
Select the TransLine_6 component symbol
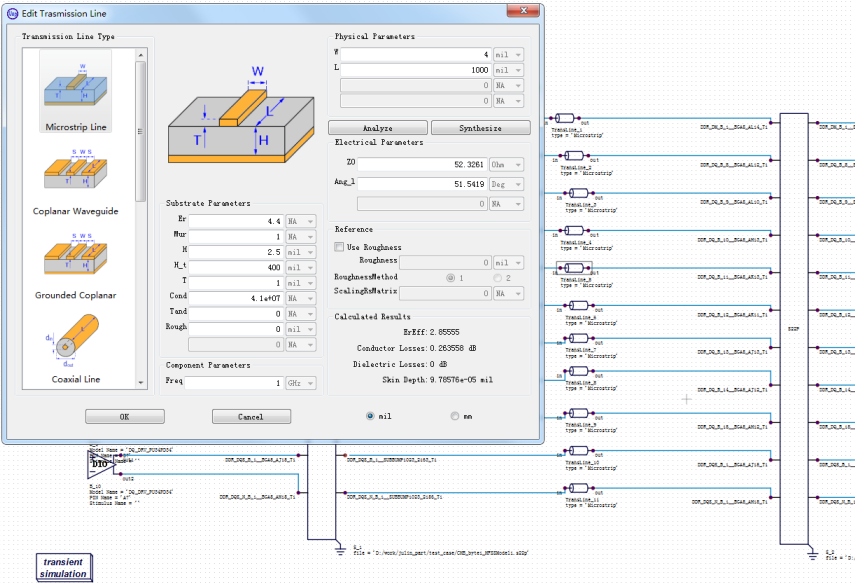[x=578, y=306]
